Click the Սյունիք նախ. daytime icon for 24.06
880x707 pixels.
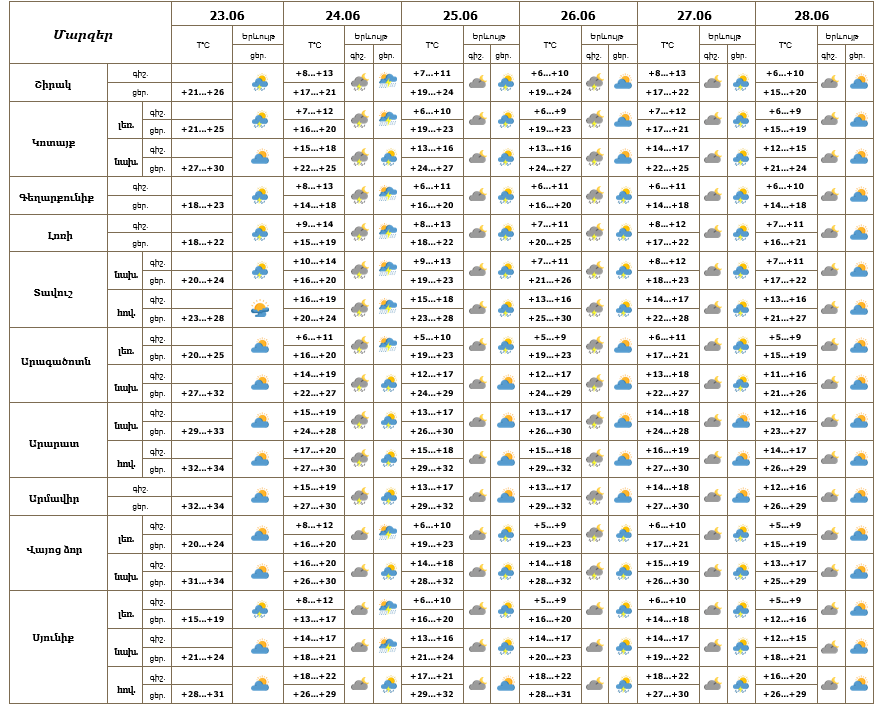click(388, 646)
